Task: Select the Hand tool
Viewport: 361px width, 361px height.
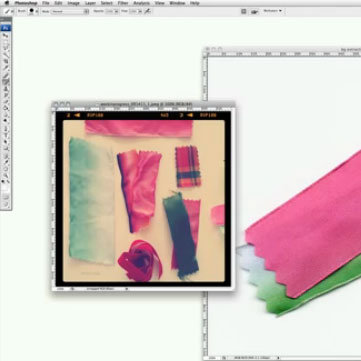Action: [6, 168]
